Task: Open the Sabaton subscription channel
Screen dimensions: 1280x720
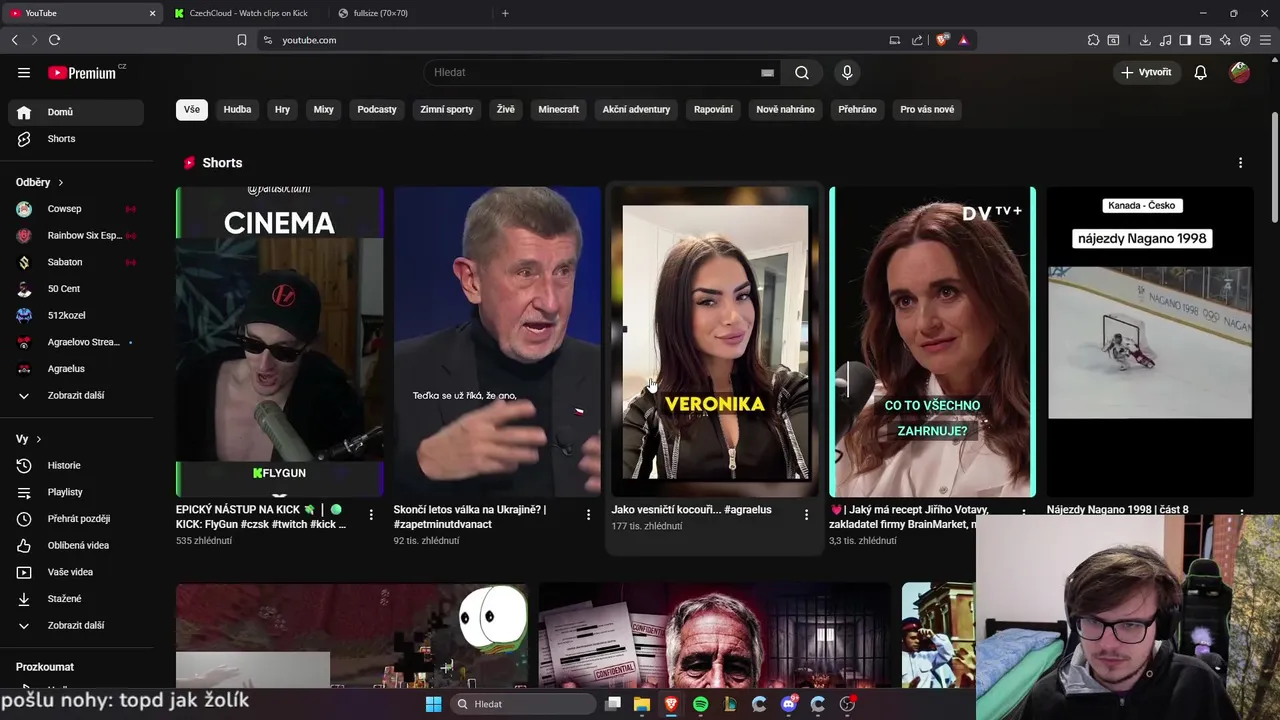Action: [76, 262]
